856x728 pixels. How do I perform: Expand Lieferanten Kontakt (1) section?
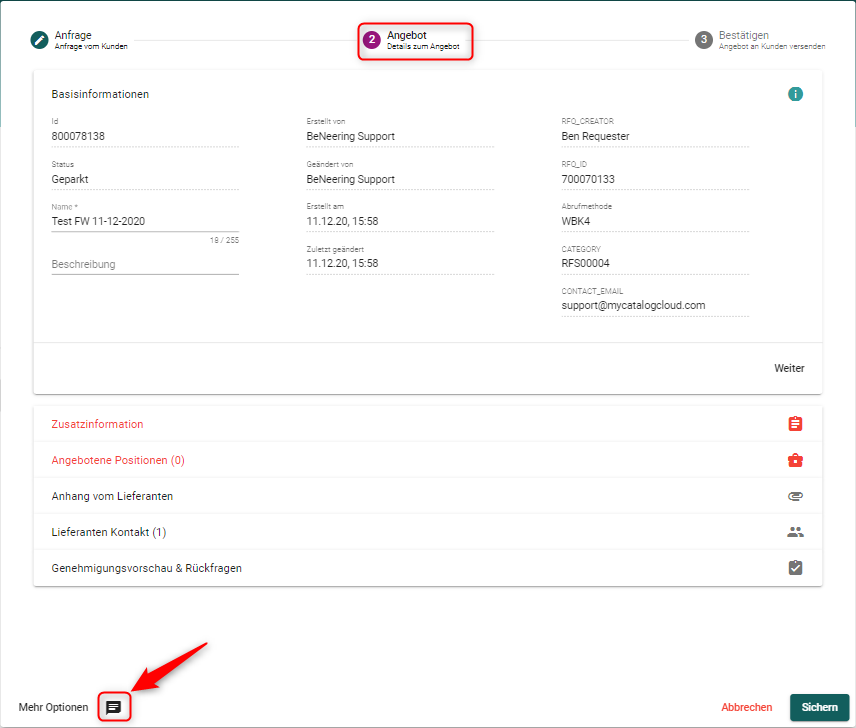tap(109, 532)
